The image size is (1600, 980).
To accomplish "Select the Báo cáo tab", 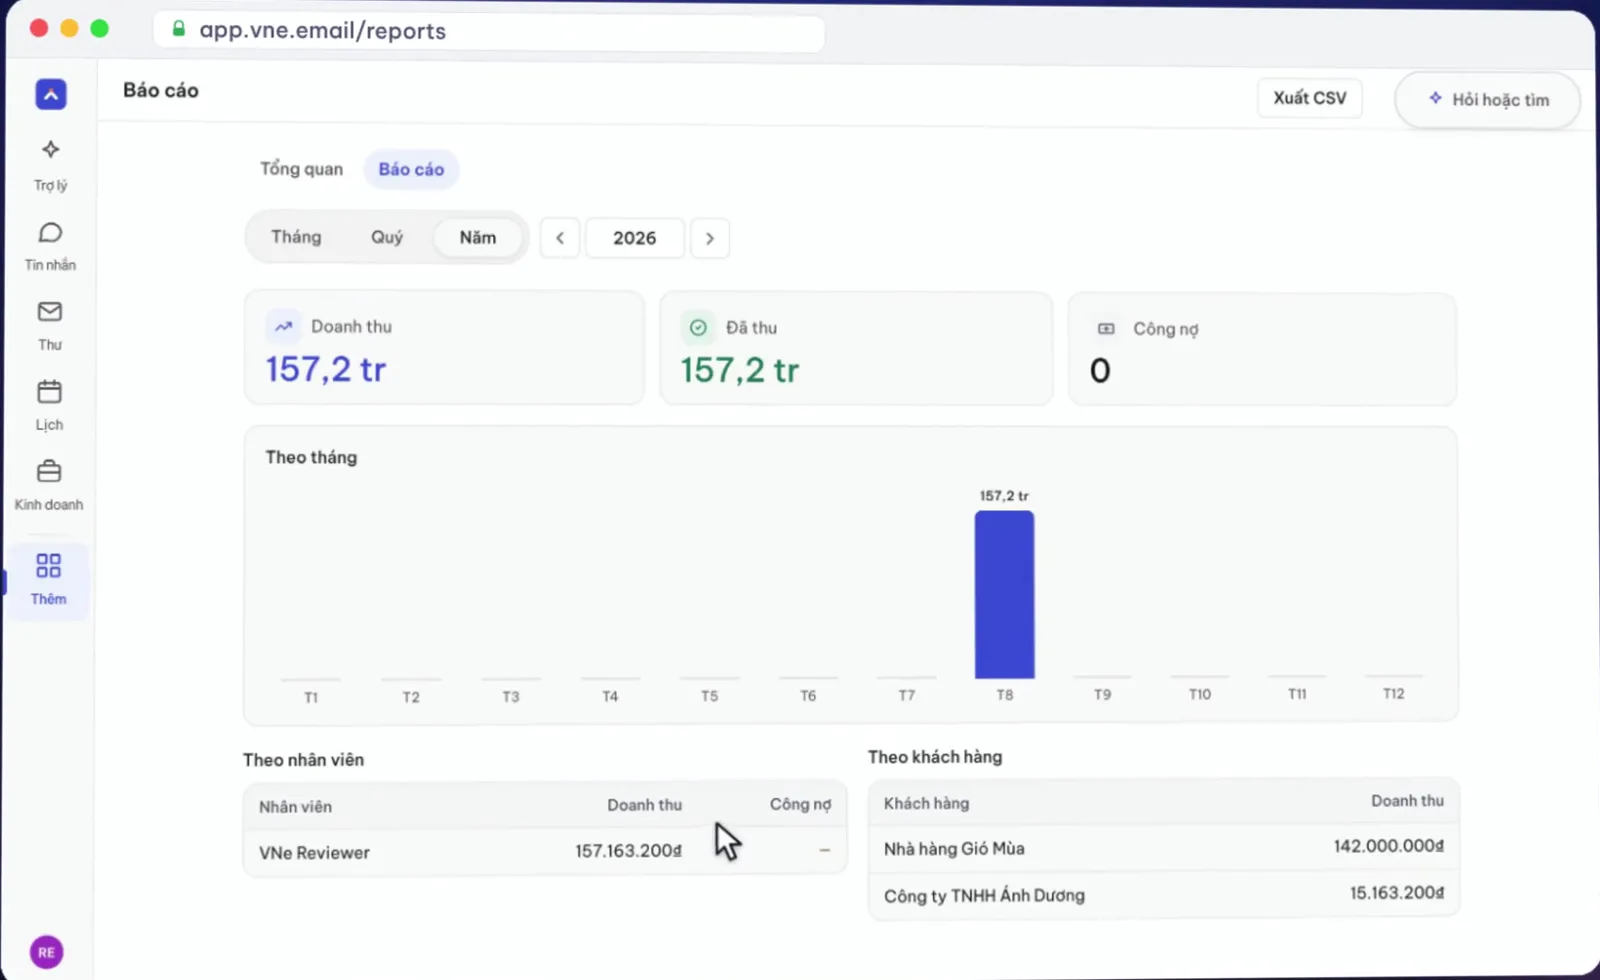I will (x=411, y=169).
